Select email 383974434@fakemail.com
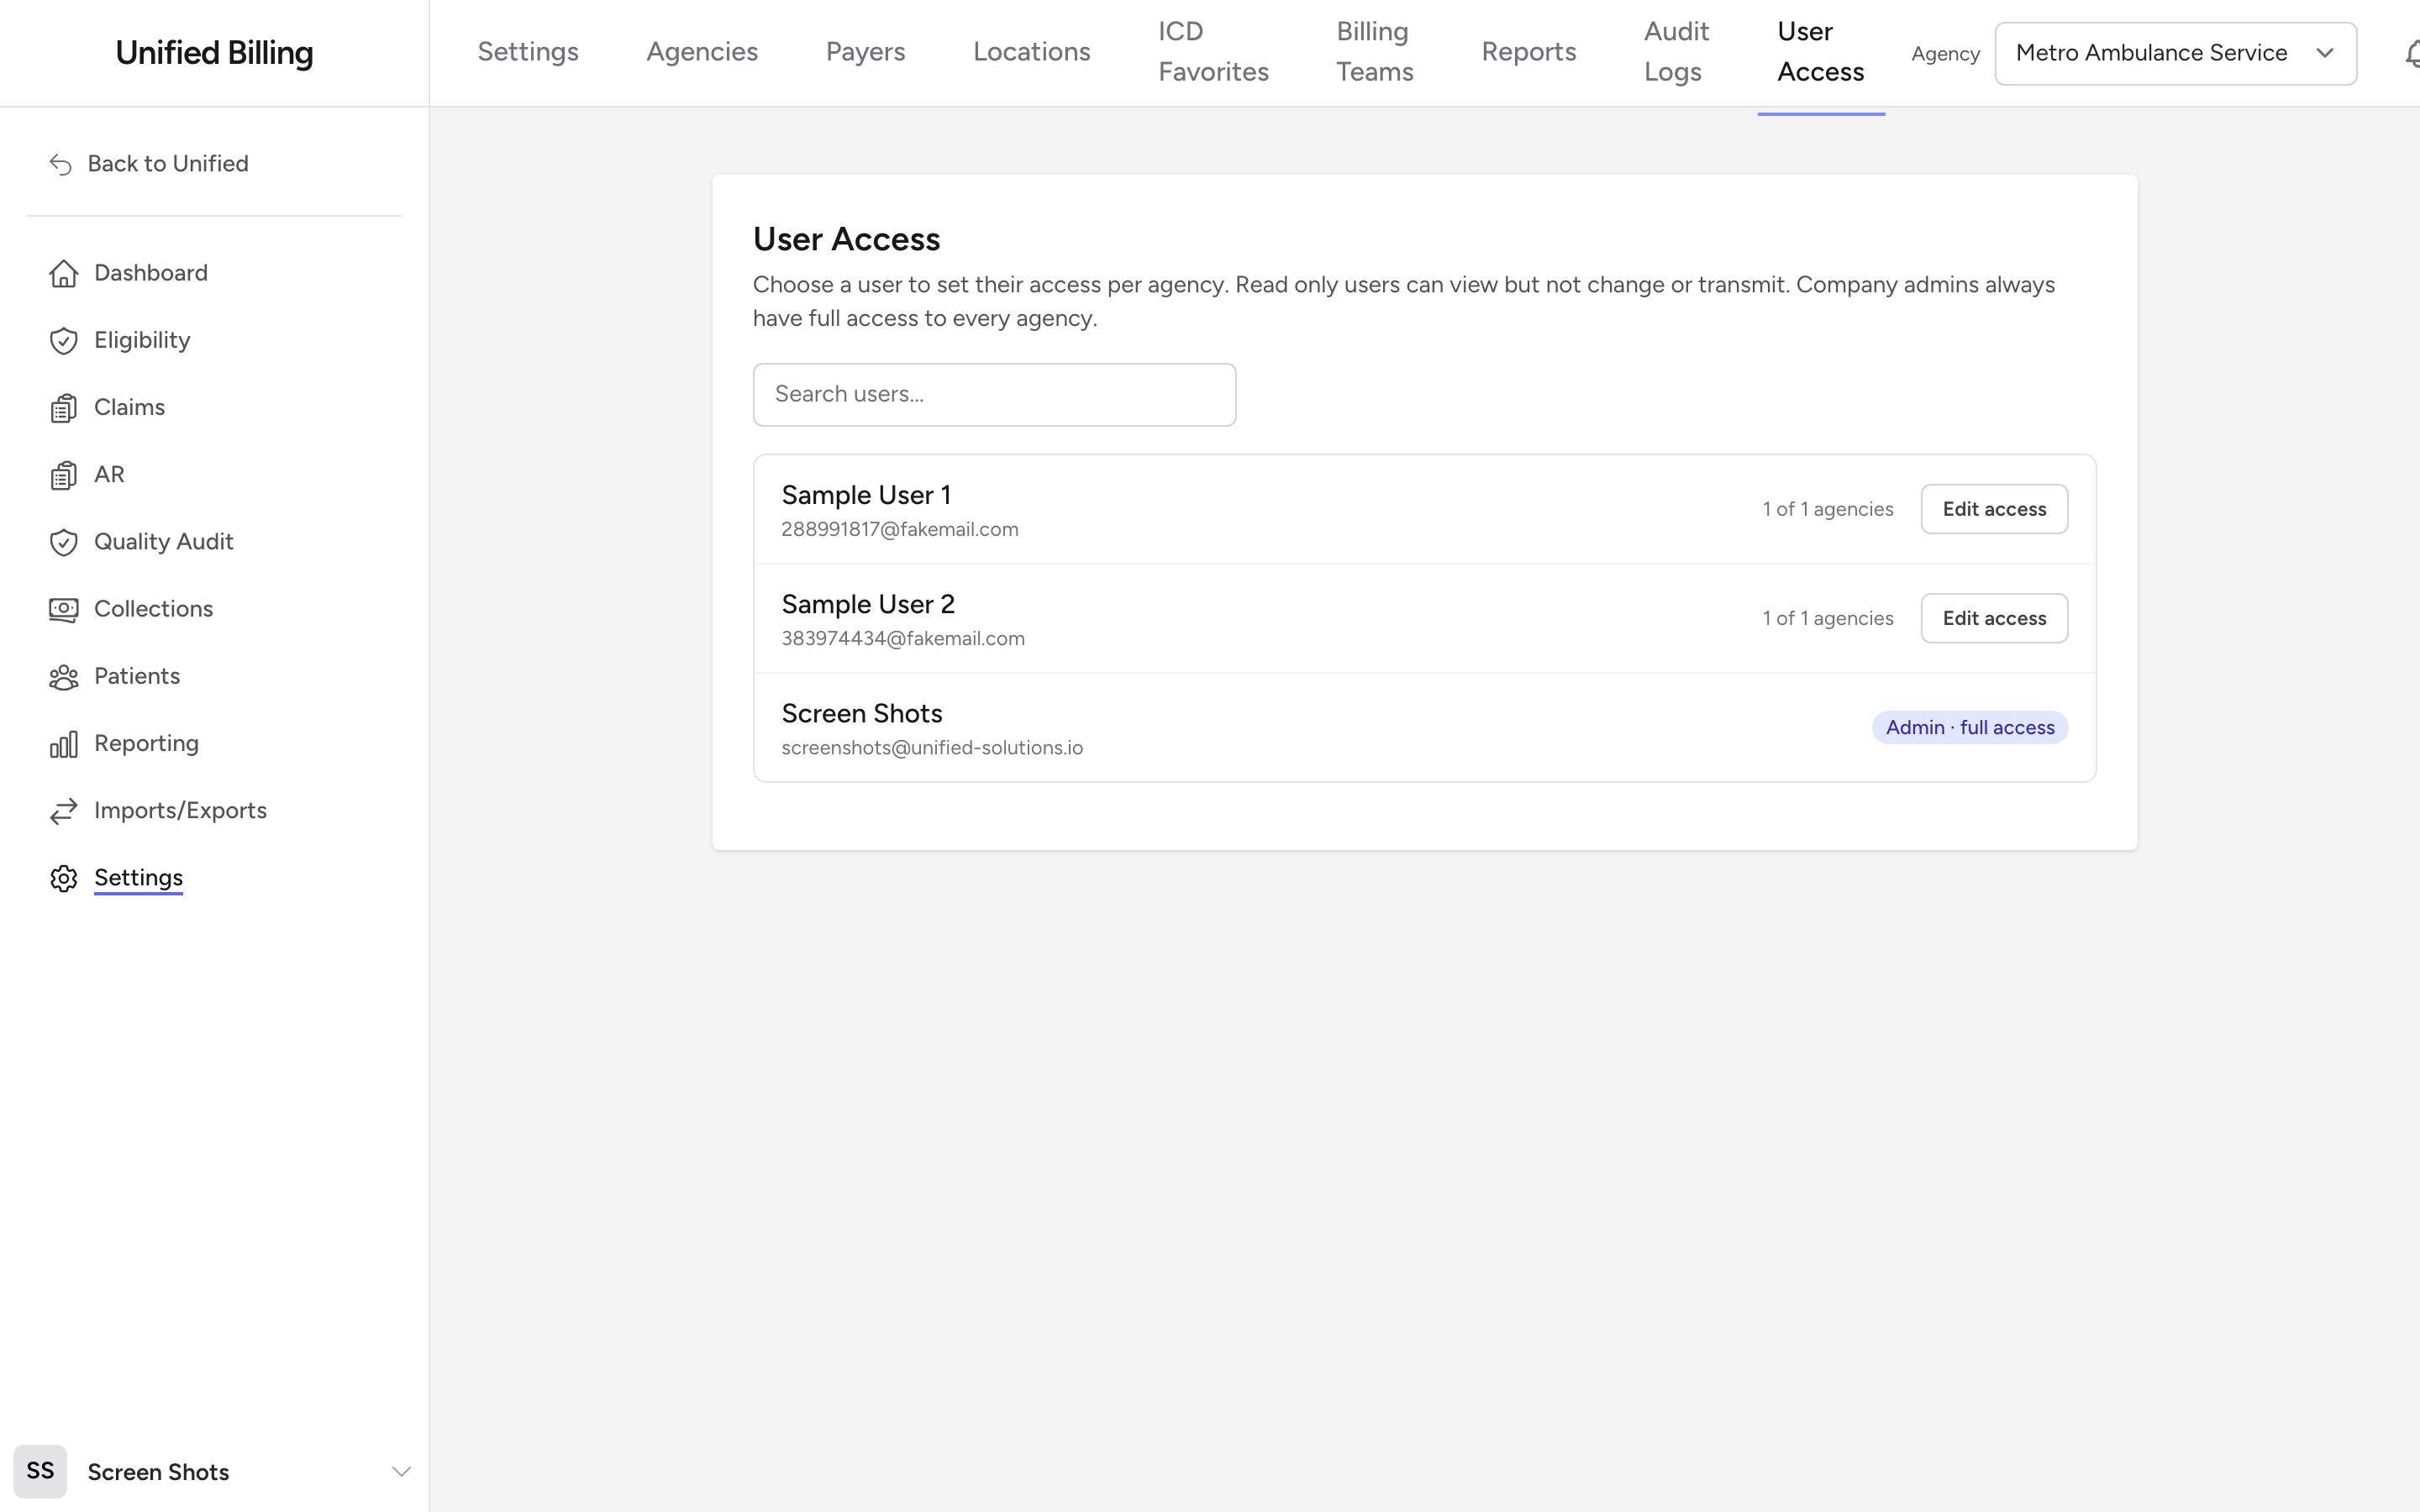 click(x=903, y=639)
